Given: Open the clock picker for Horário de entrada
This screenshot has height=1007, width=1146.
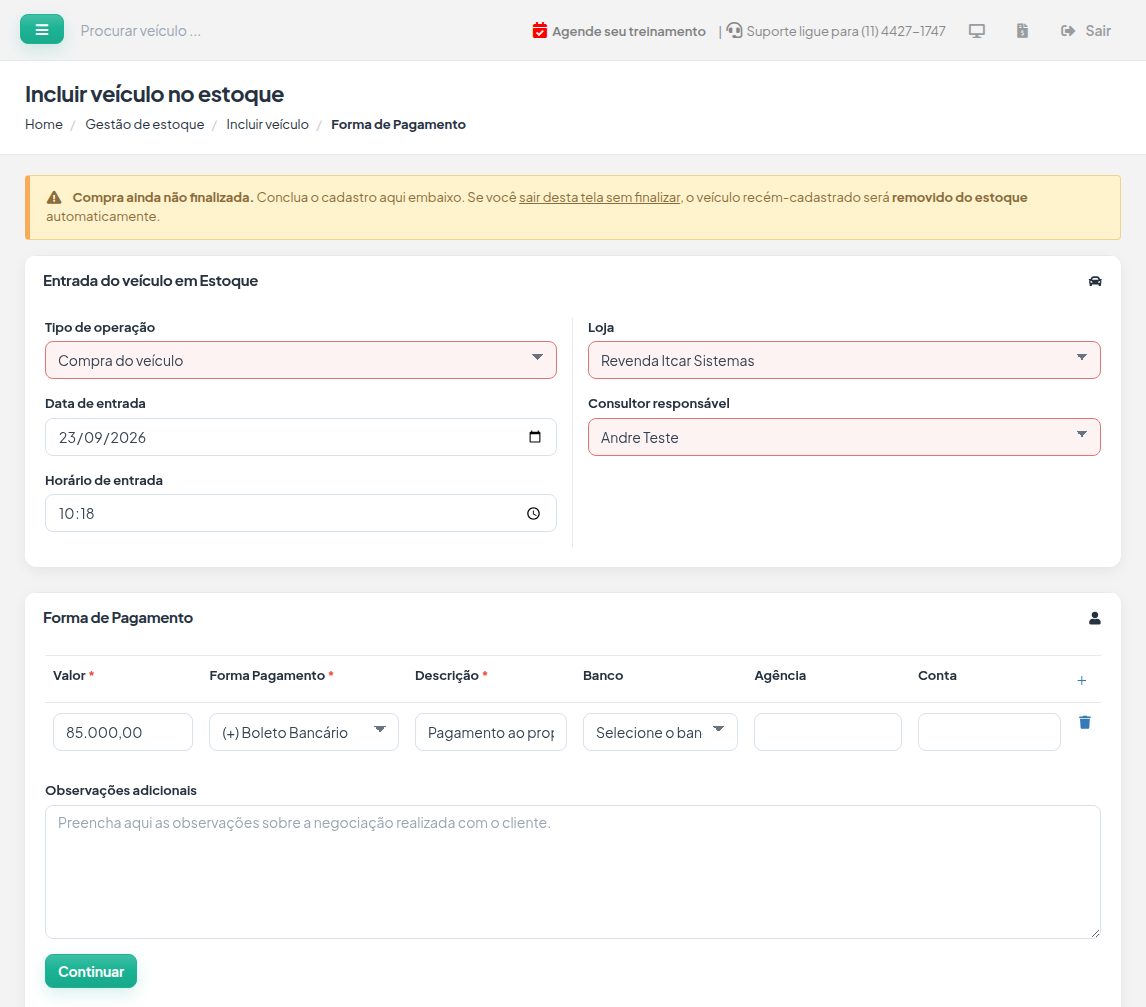Looking at the screenshot, I should (x=534, y=514).
